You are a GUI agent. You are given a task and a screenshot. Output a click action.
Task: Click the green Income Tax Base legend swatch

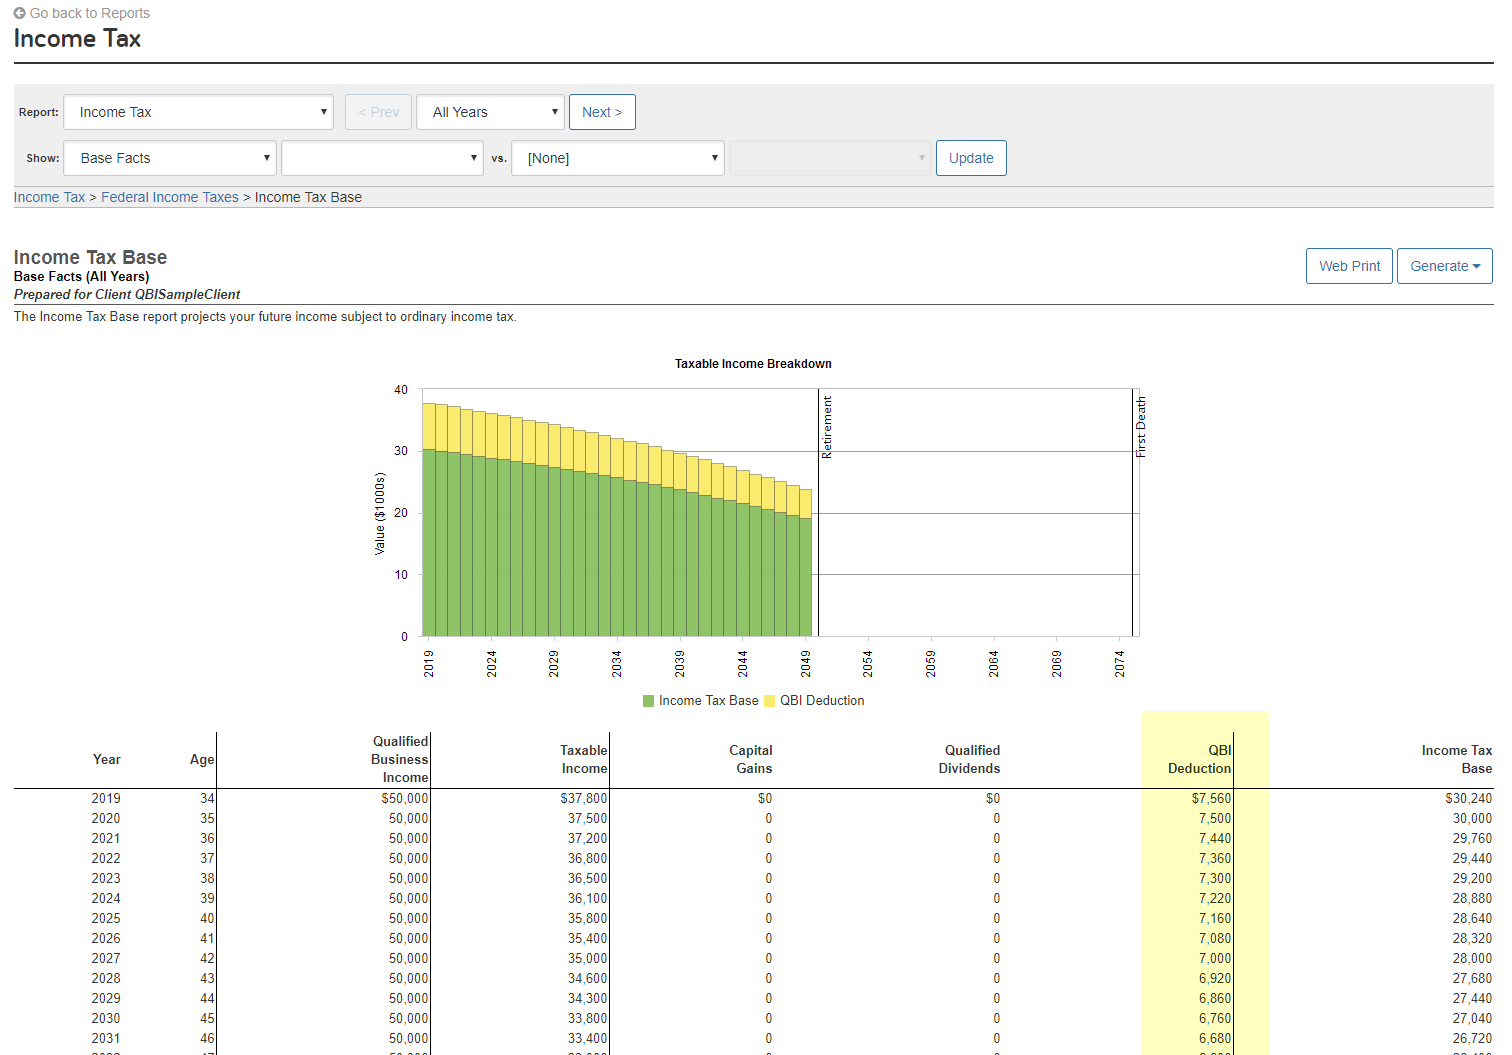[649, 701]
